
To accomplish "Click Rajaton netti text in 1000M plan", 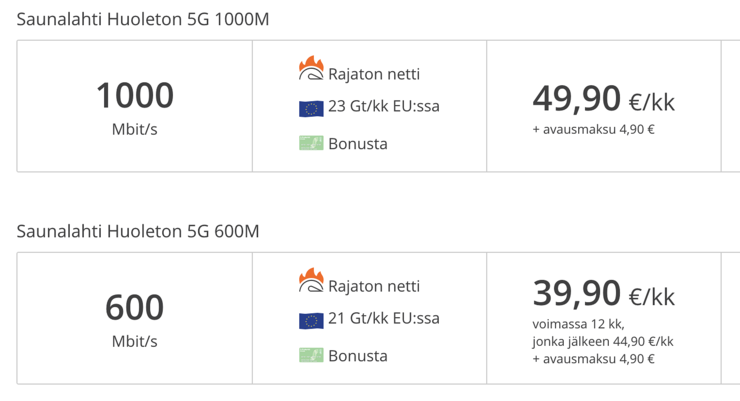I will pyautogui.click(x=374, y=74).
